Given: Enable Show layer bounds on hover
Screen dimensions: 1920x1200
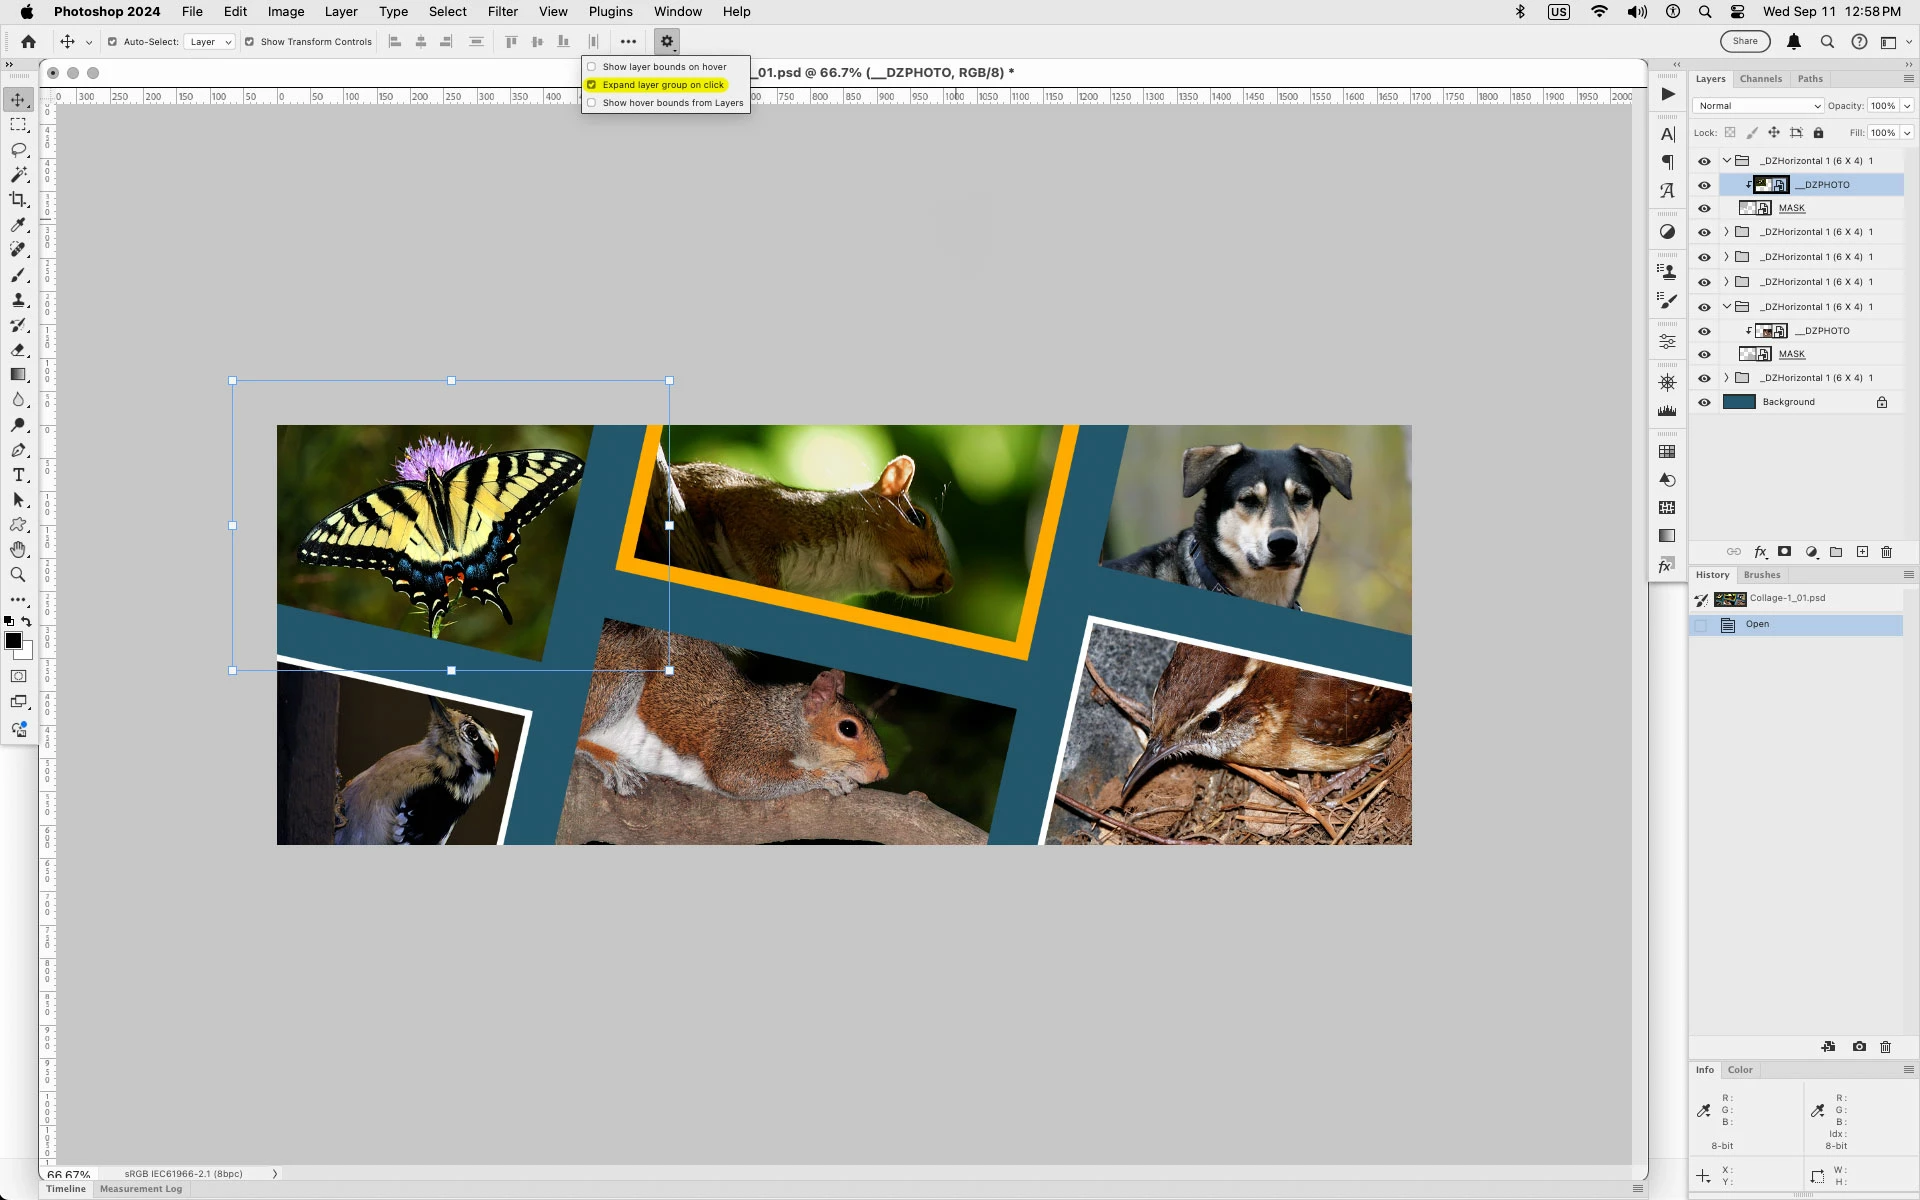Looking at the screenshot, I should (x=592, y=67).
